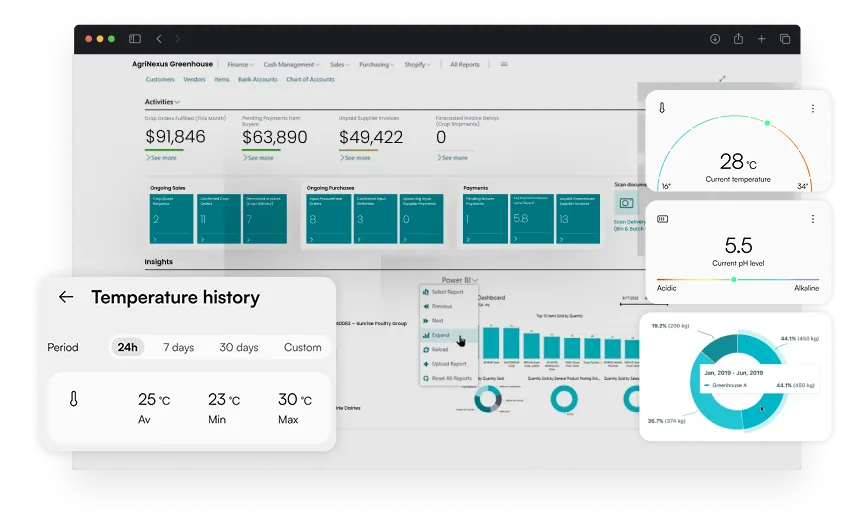The width and height of the screenshot is (841, 525).
Task: Open the Vendors link
Action: (194, 79)
